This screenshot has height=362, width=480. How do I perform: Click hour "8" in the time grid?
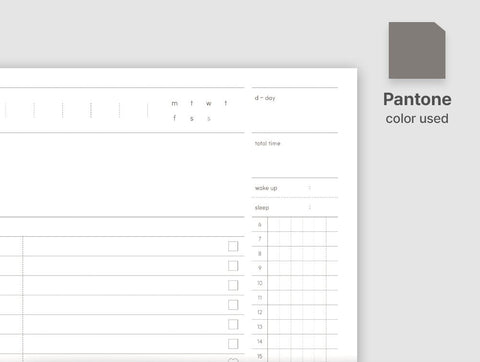(260, 254)
